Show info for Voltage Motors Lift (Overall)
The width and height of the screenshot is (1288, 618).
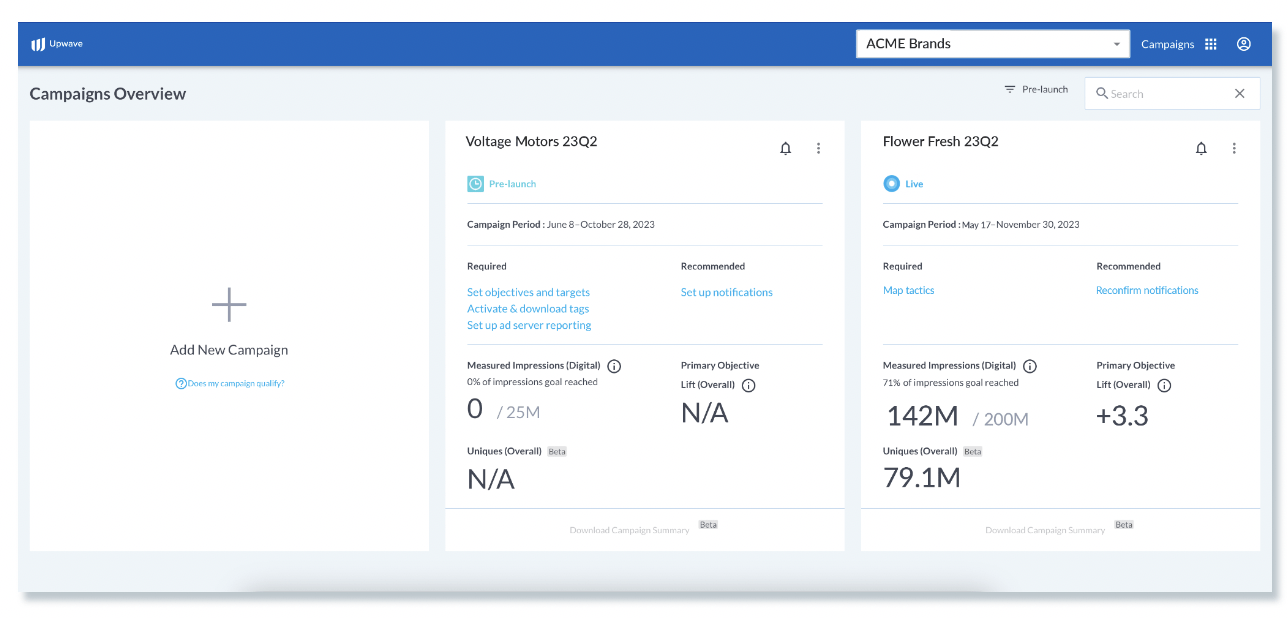(x=748, y=386)
